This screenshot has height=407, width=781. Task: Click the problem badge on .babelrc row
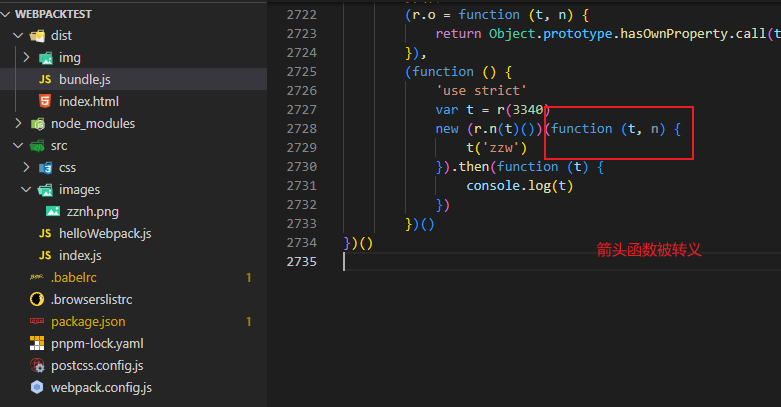pyautogui.click(x=249, y=277)
